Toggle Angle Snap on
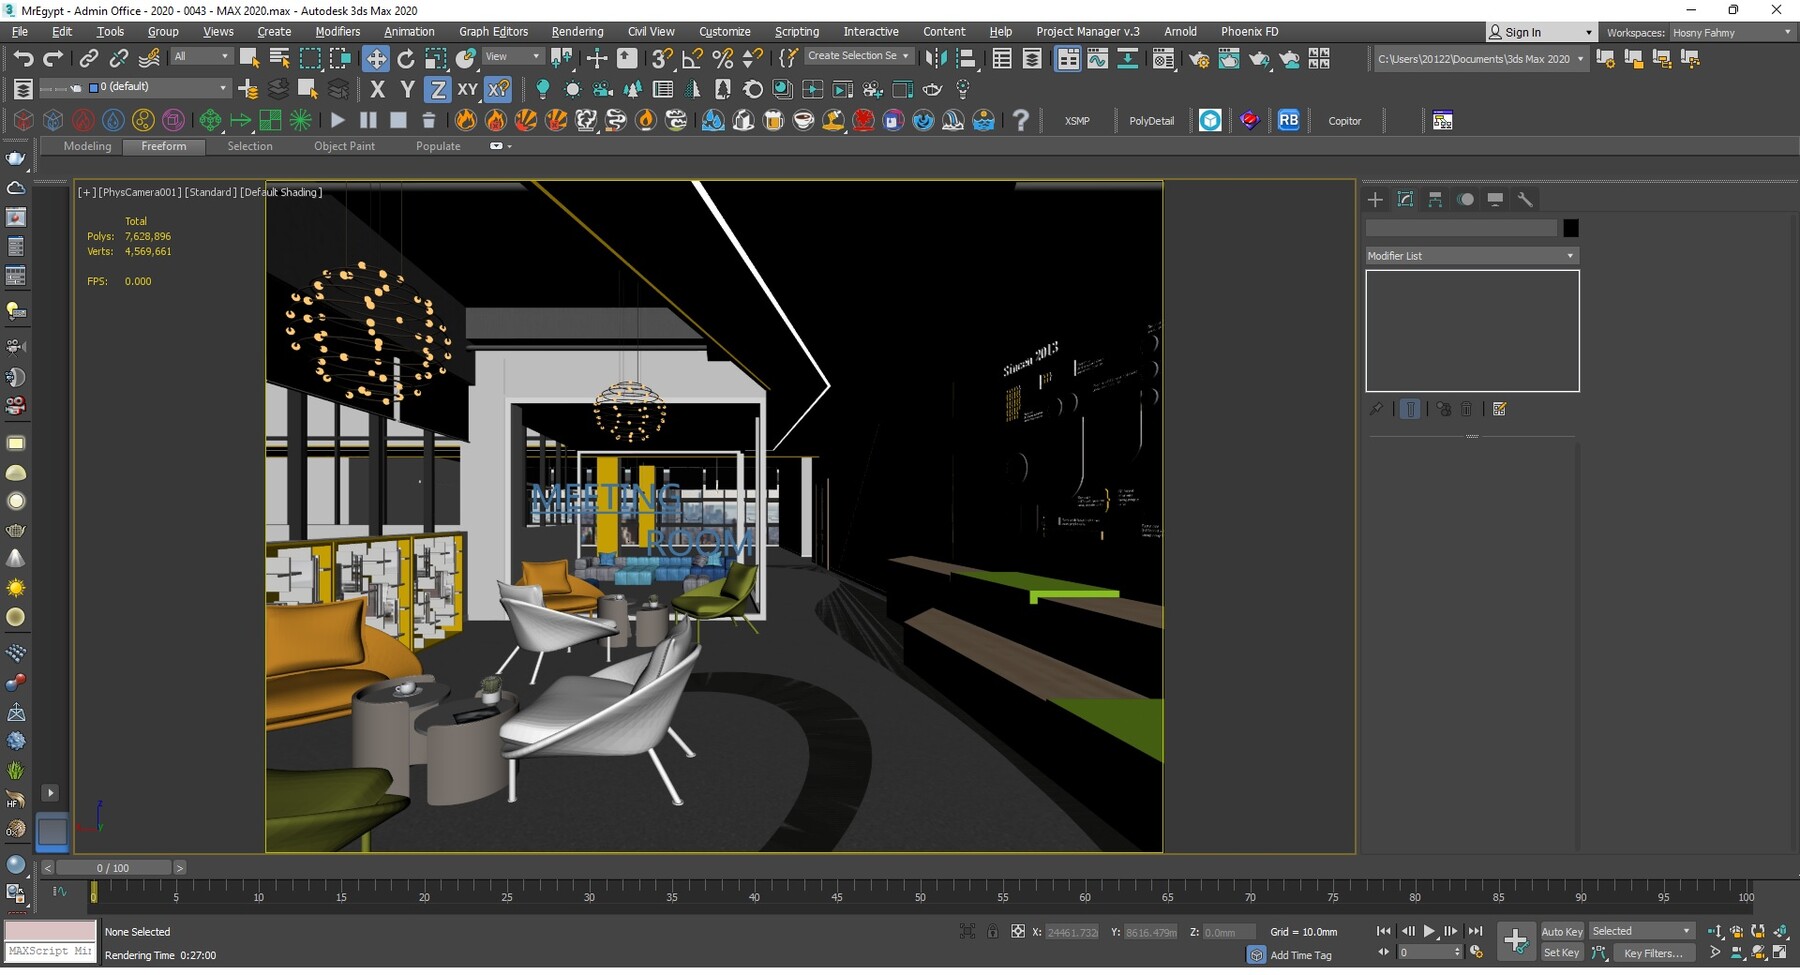The width and height of the screenshot is (1800, 975). (692, 58)
